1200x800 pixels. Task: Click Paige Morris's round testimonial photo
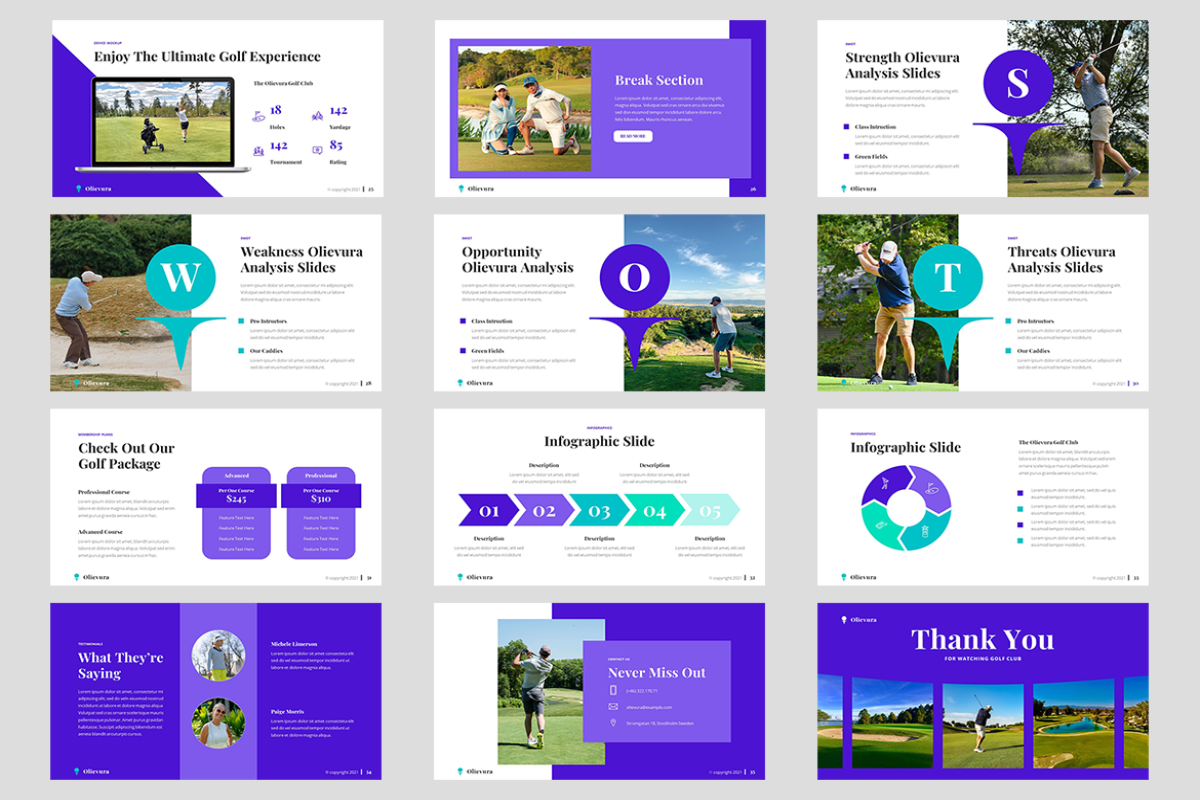coord(218,723)
